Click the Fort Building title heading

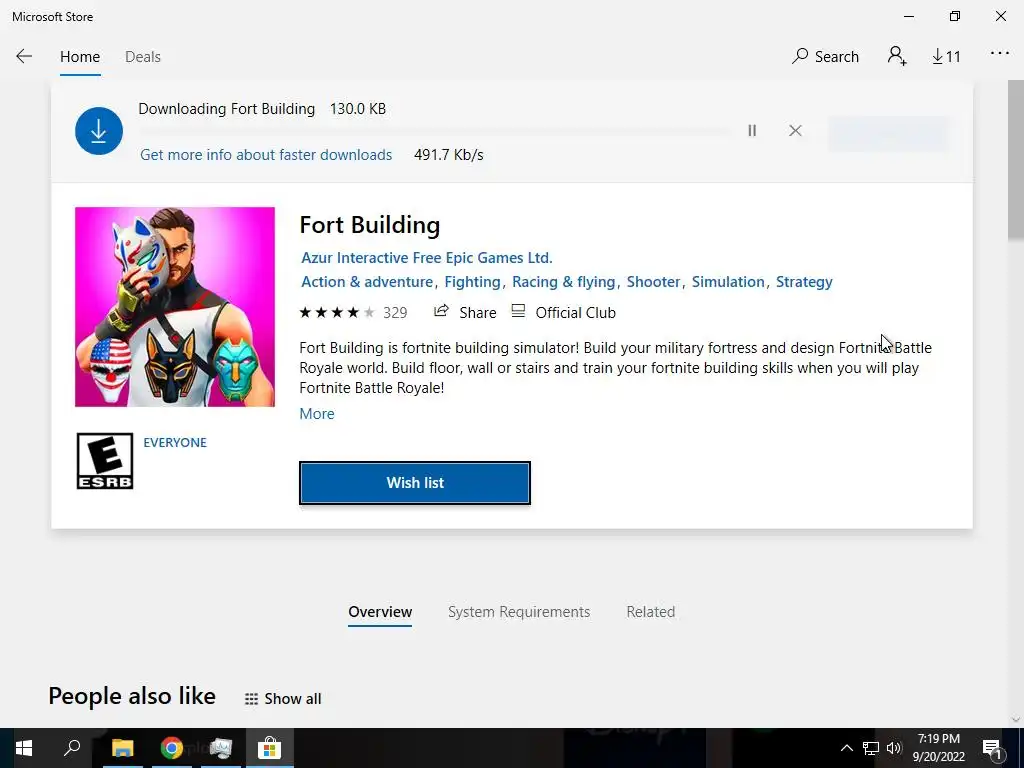(370, 225)
